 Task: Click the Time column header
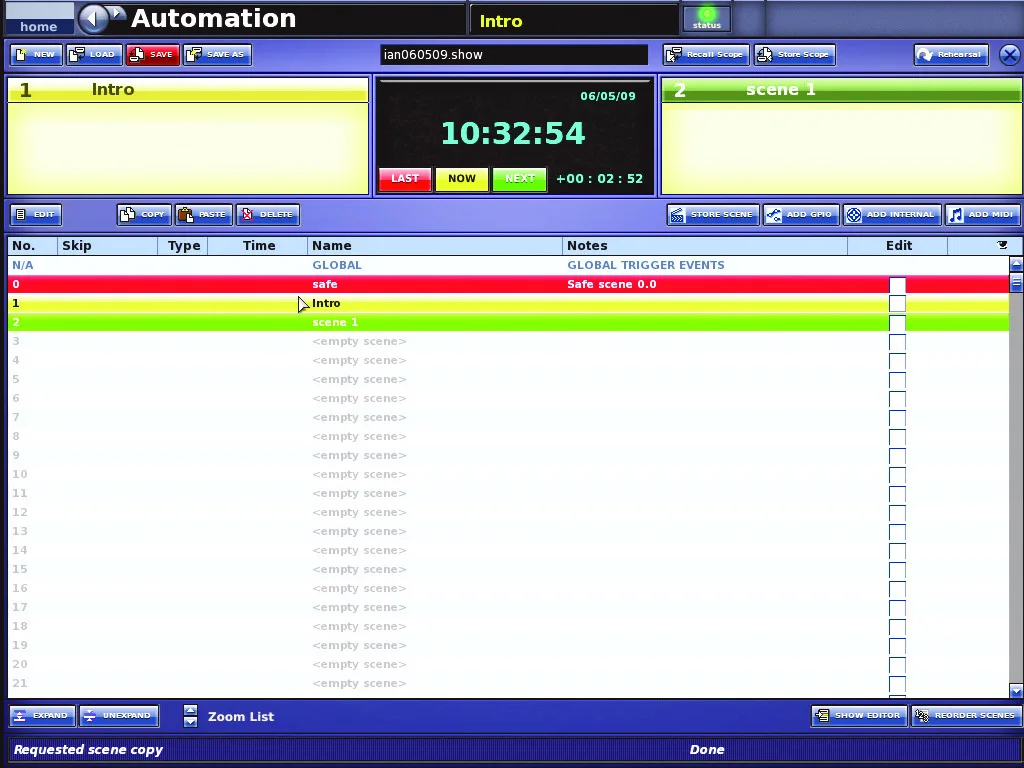pos(258,246)
